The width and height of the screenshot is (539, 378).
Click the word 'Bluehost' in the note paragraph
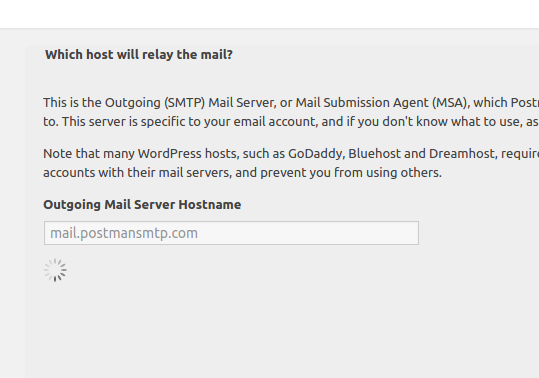[x=374, y=154]
